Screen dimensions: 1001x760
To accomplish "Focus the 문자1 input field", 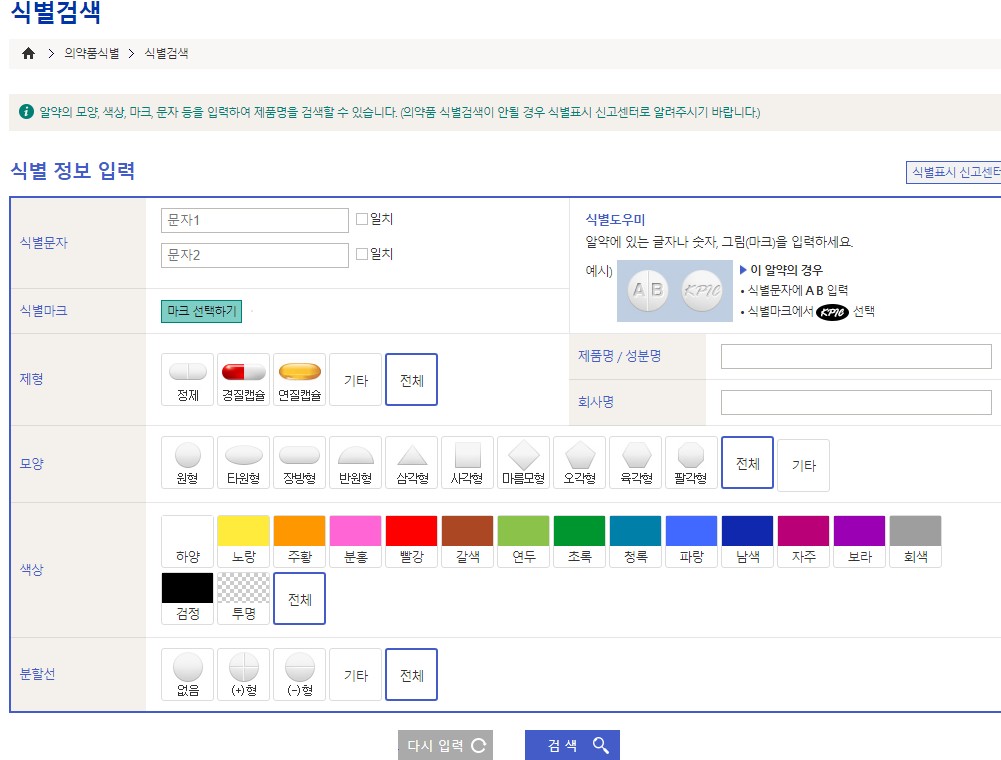I will pyautogui.click(x=255, y=220).
